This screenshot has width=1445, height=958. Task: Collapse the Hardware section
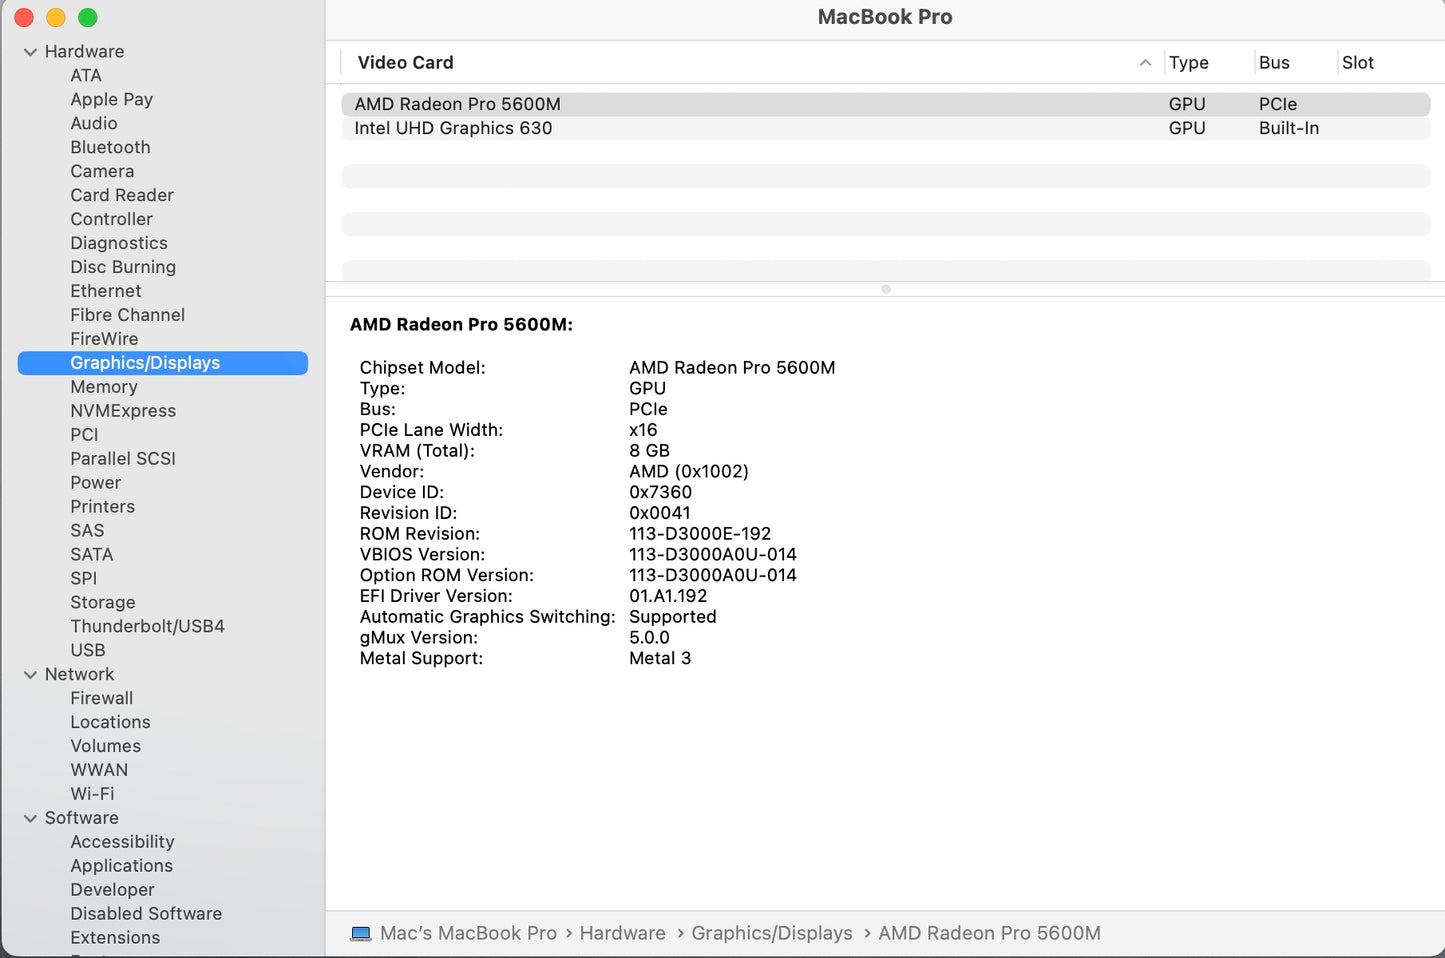pos(30,51)
